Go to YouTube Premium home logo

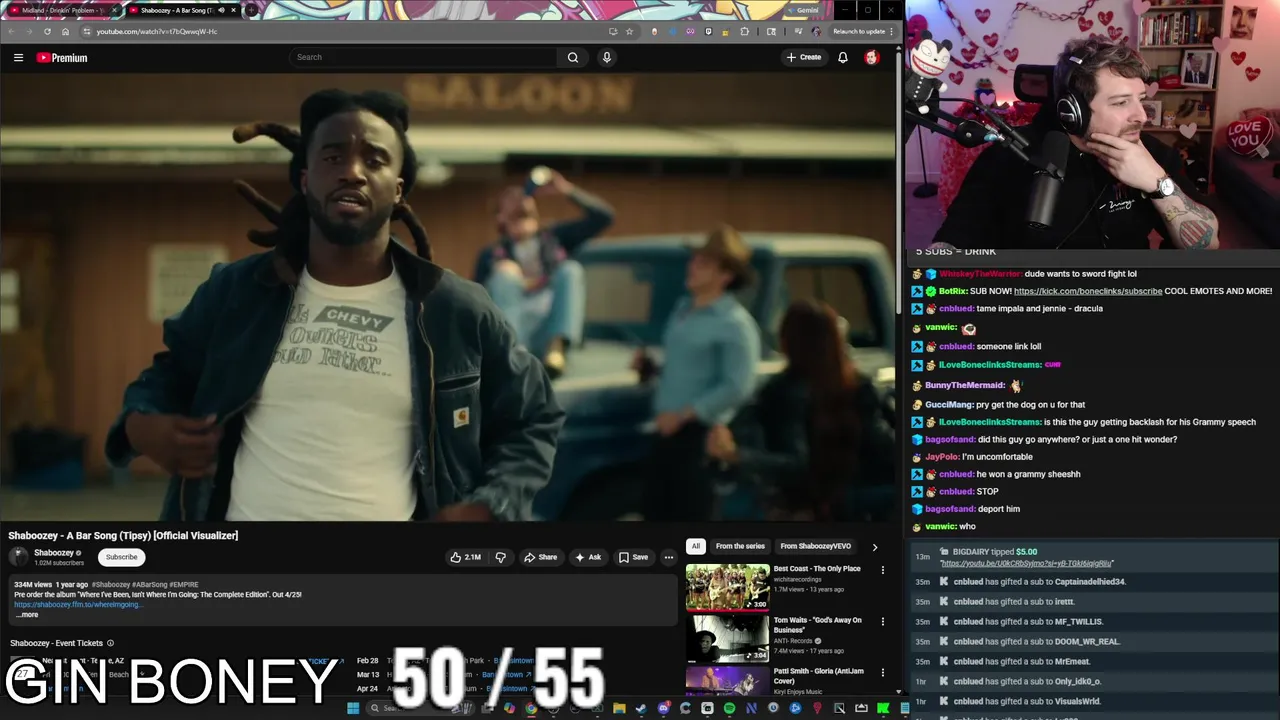tap(62, 58)
